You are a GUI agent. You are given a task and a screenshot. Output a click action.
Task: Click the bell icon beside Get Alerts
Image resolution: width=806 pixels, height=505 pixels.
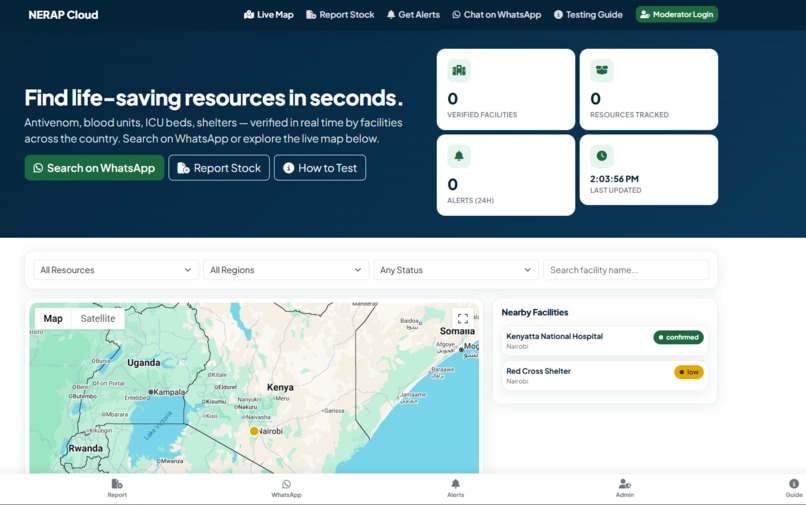click(391, 14)
